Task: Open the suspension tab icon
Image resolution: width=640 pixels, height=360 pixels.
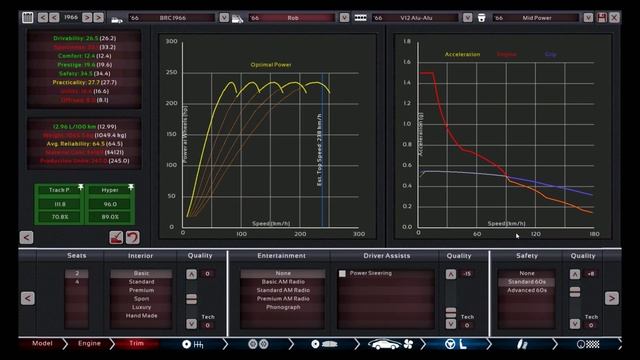Action: 522,344
